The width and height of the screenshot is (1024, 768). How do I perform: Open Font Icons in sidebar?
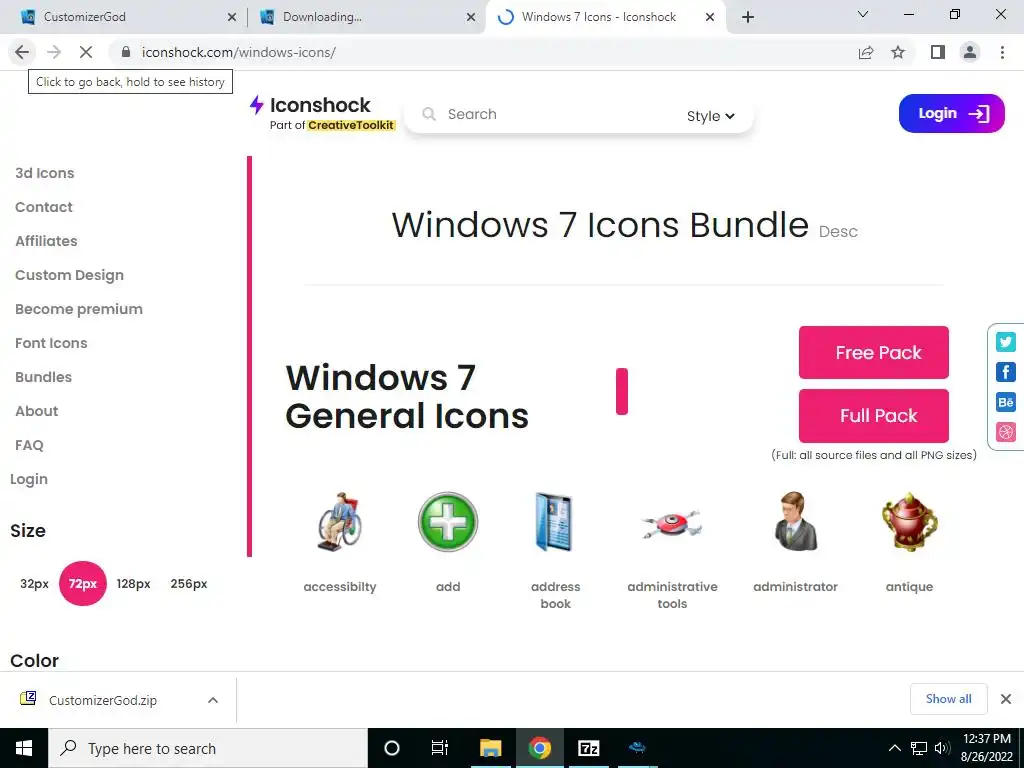click(51, 343)
